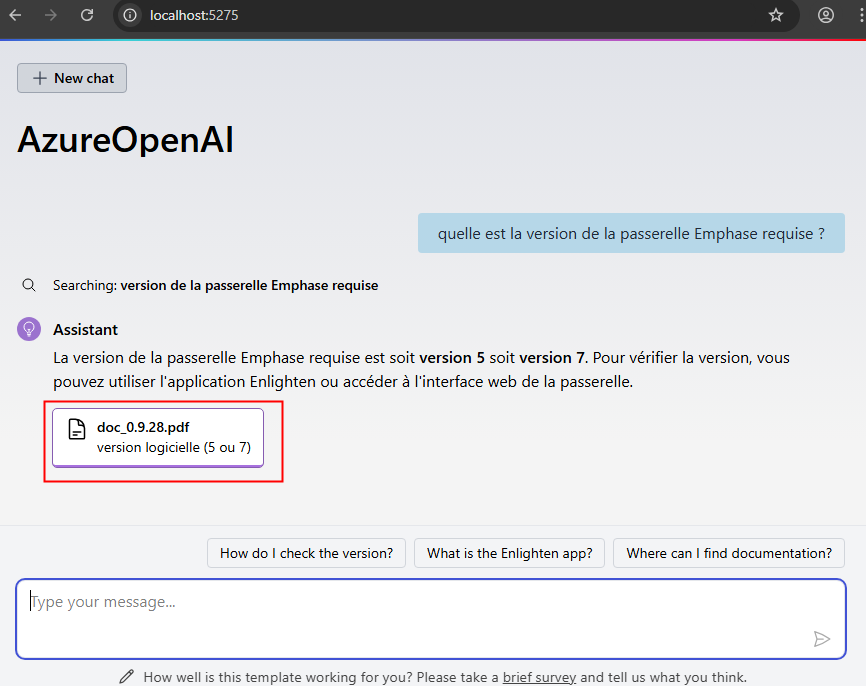Go back using browser back arrow
The width and height of the screenshot is (866, 686).
click(15, 15)
